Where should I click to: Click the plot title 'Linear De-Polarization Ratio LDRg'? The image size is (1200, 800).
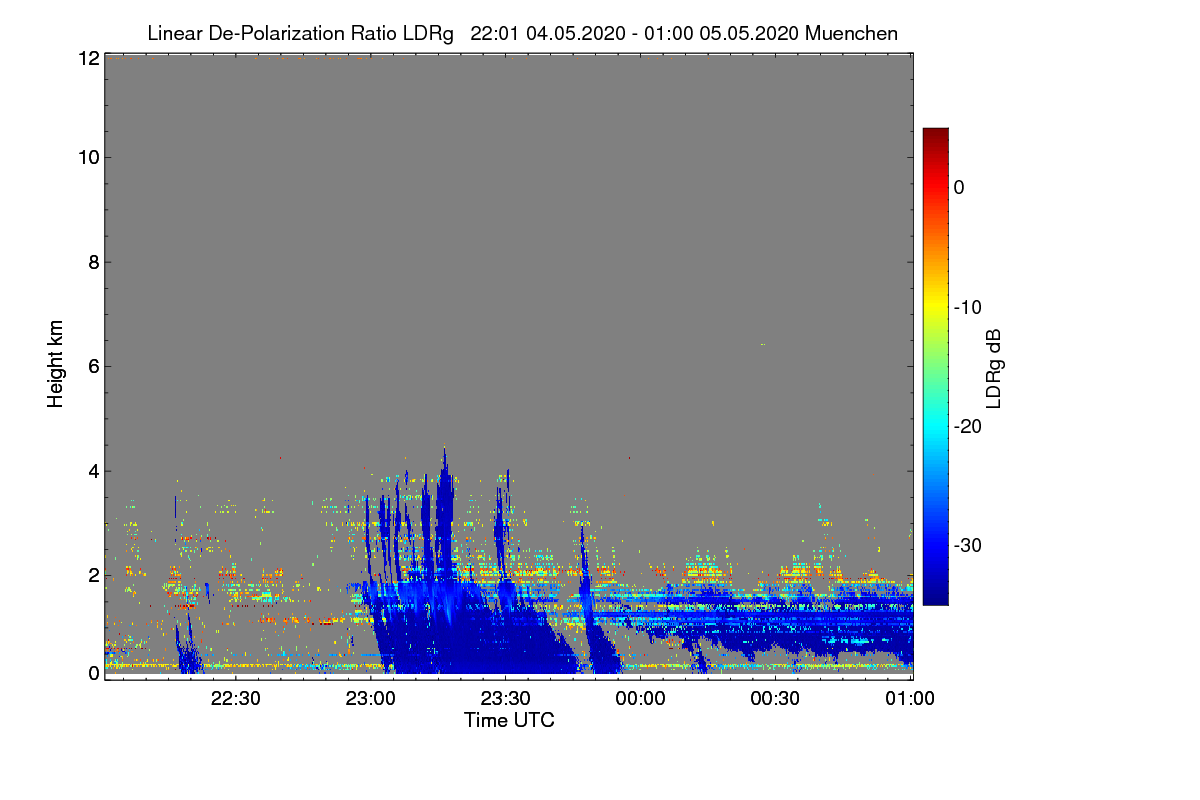[x=300, y=33]
